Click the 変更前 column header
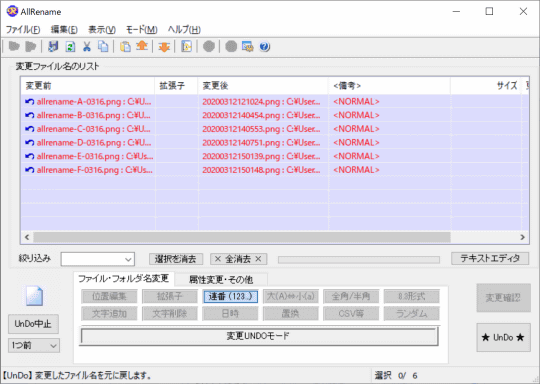 [88, 86]
